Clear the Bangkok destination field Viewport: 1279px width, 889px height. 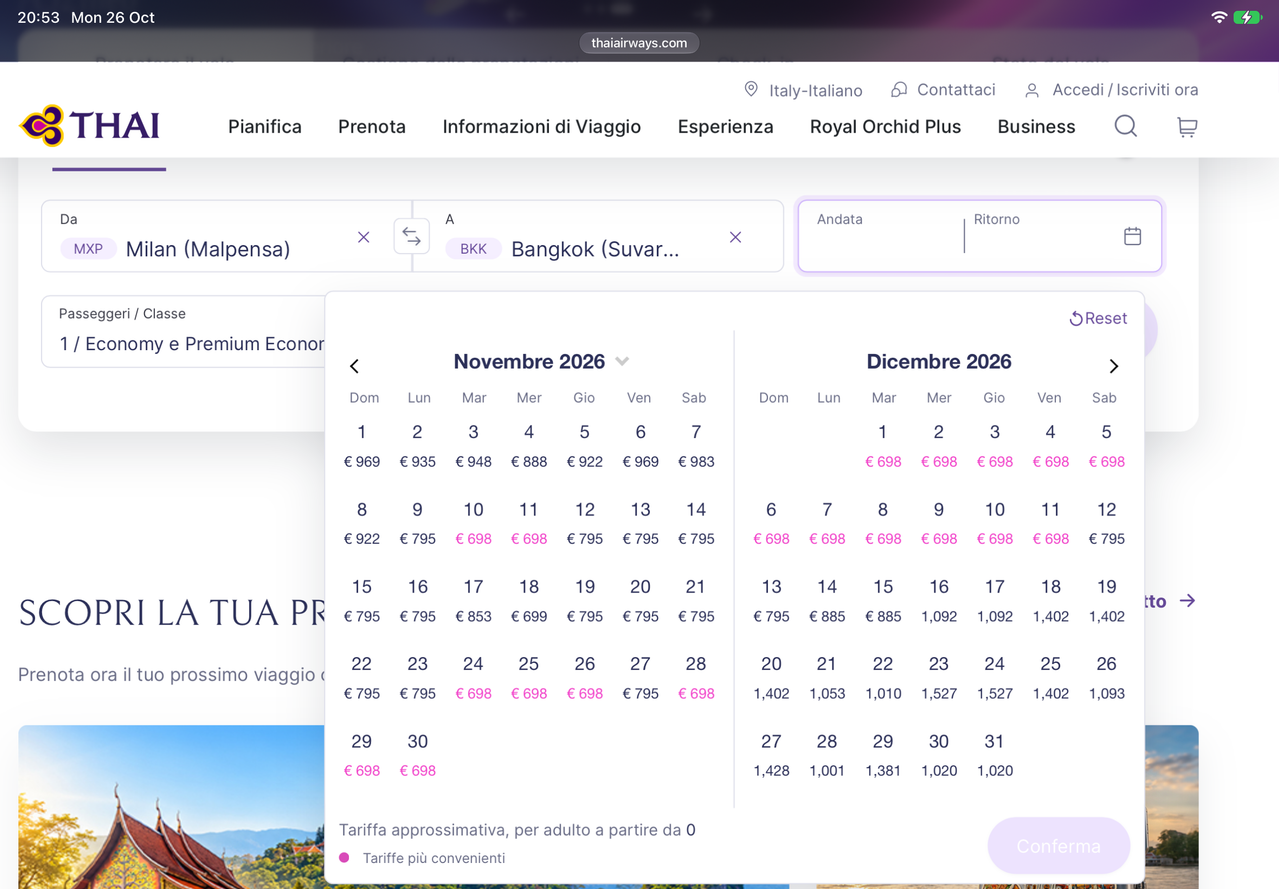click(735, 237)
